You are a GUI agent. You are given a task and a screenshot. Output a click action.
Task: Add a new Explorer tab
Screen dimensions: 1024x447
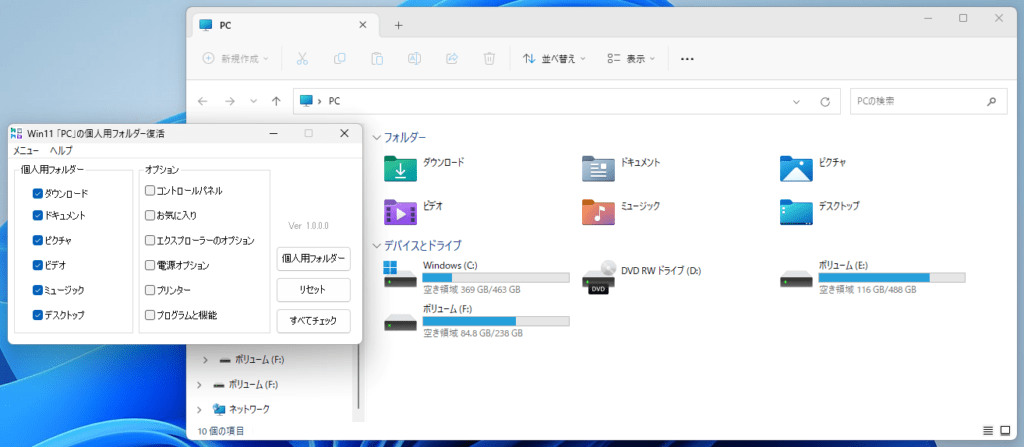(398, 25)
